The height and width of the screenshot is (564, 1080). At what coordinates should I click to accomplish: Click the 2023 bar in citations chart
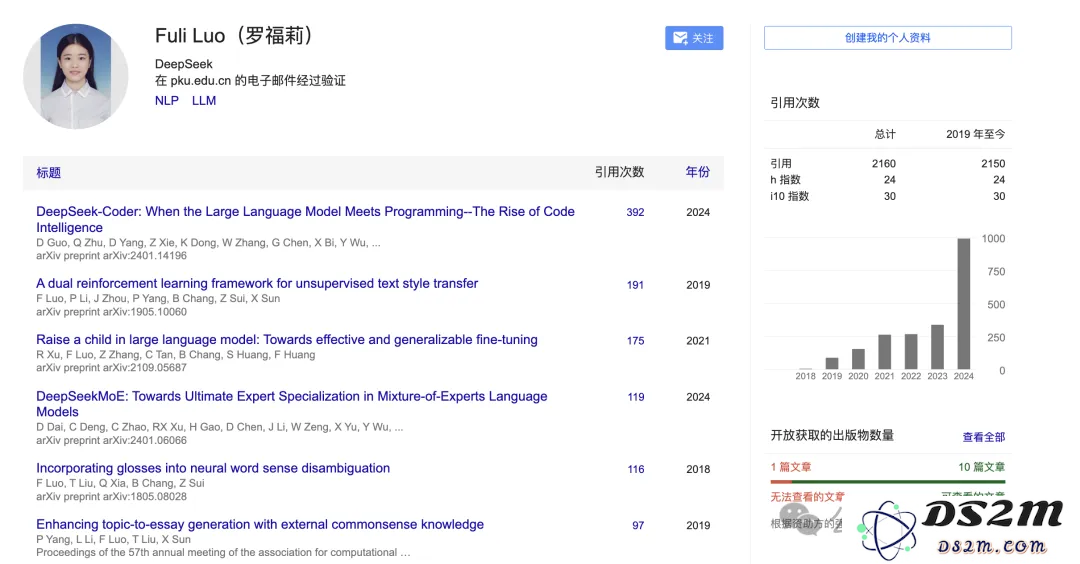(x=937, y=347)
